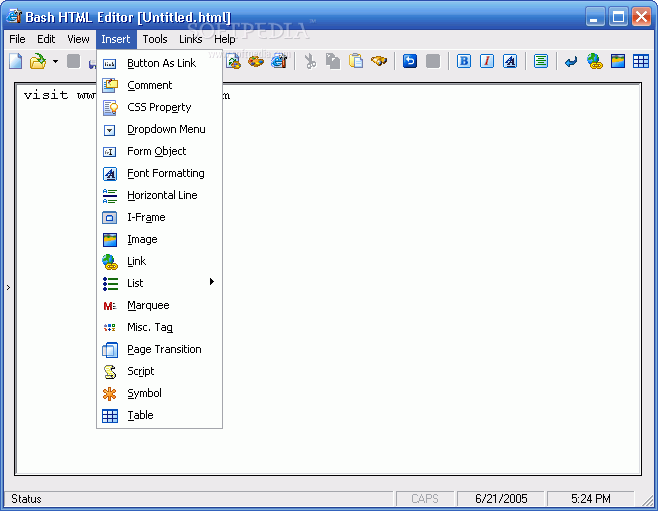Click the image editor toolbar icon left of the palette
The height and width of the screenshot is (511, 658).
pyautogui.click(x=233, y=62)
